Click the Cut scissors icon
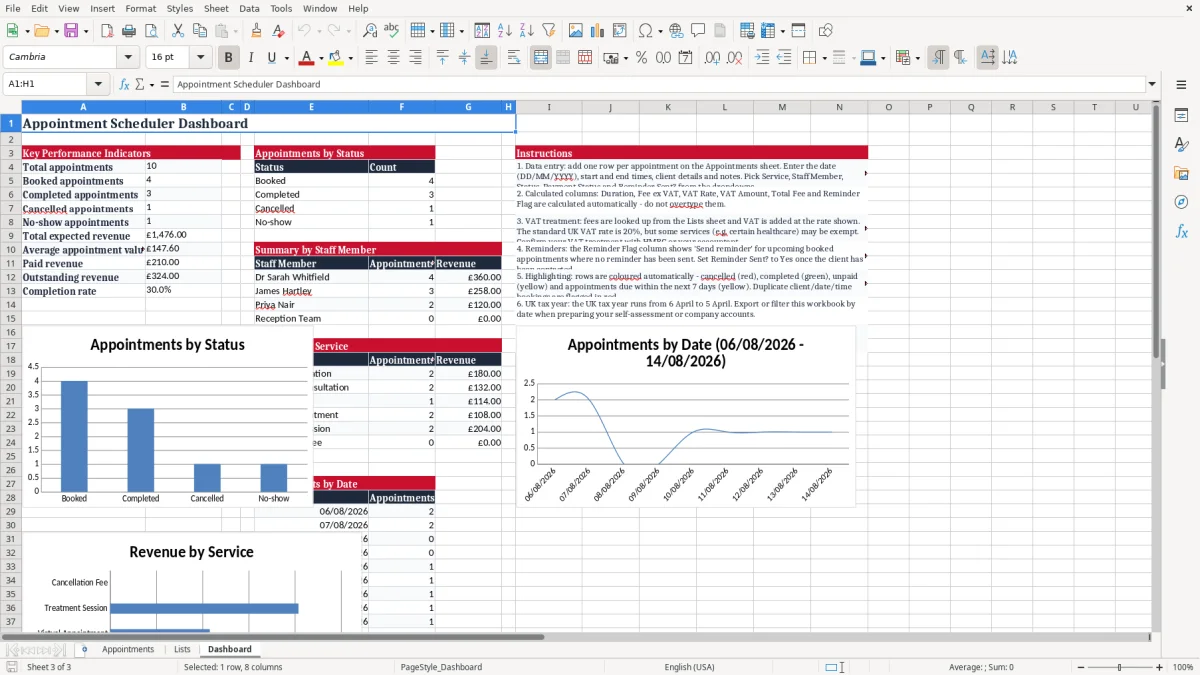 pos(177,31)
